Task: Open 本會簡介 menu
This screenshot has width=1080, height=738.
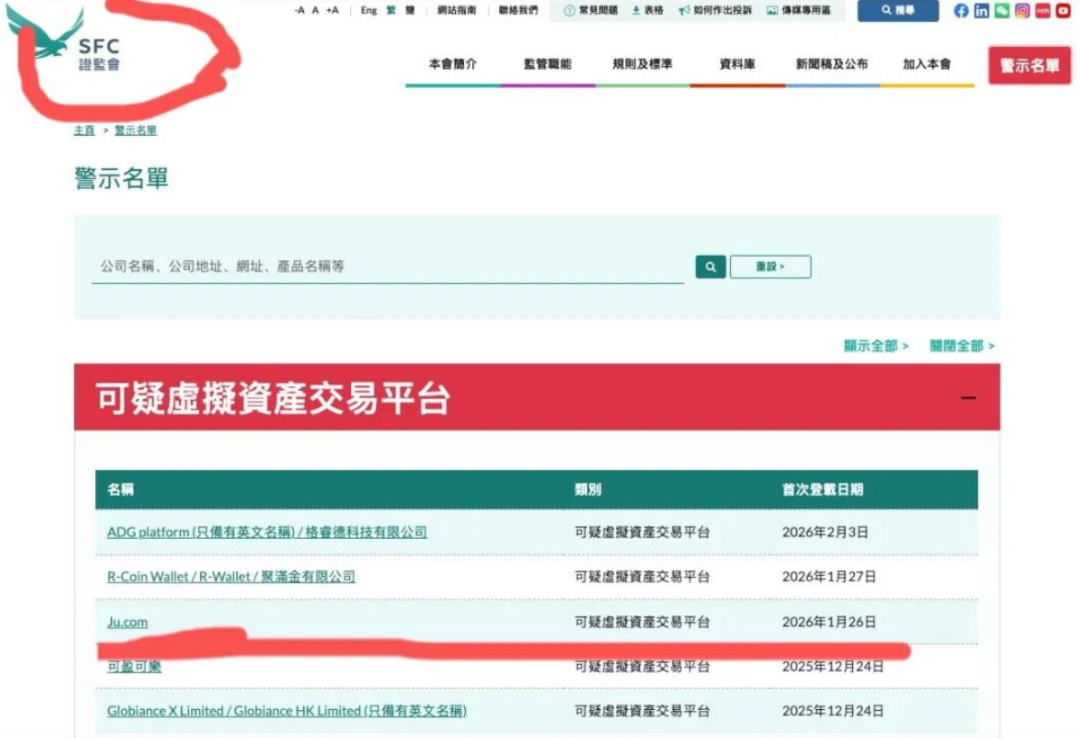Action: [453, 64]
